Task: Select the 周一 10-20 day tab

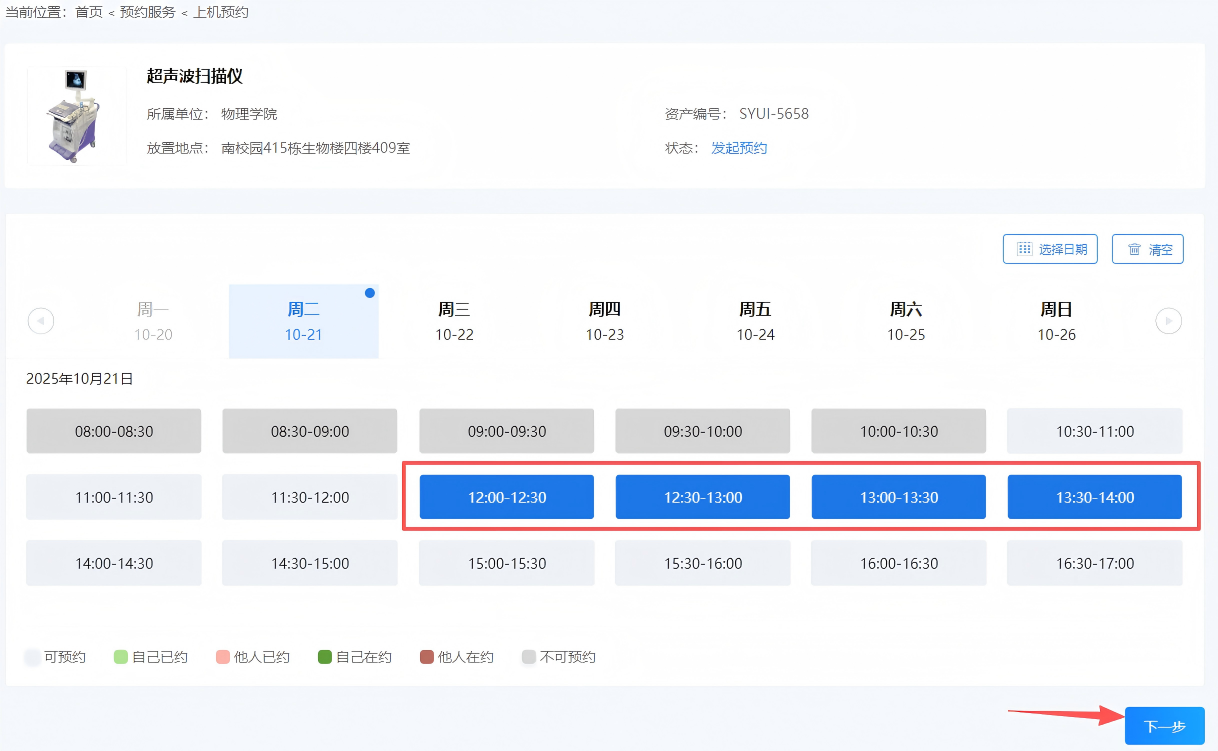Action: click(x=153, y=321)
